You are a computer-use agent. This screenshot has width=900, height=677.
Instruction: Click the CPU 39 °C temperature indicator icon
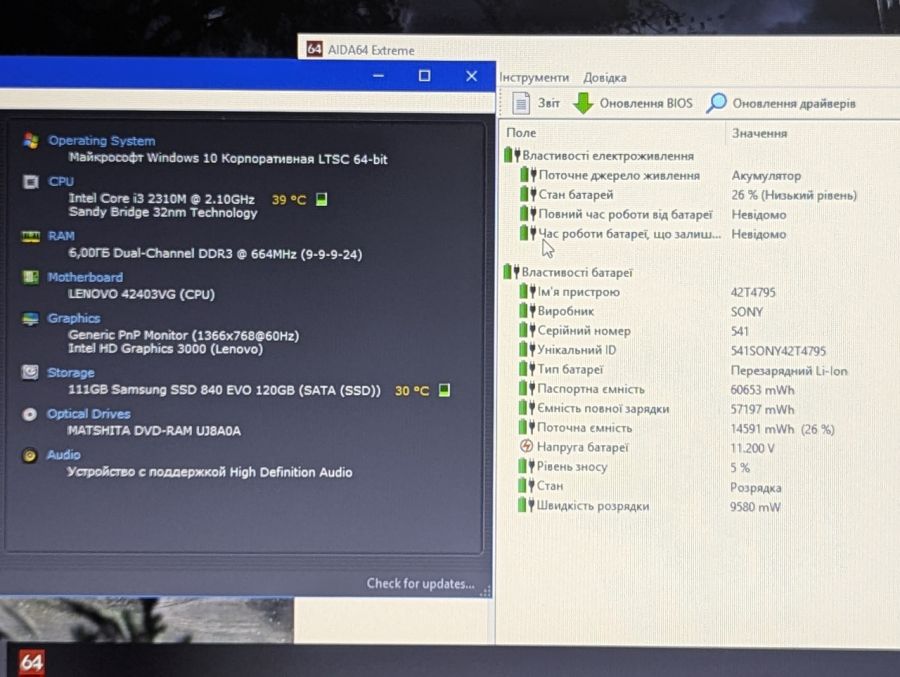[x=321, y=199]
